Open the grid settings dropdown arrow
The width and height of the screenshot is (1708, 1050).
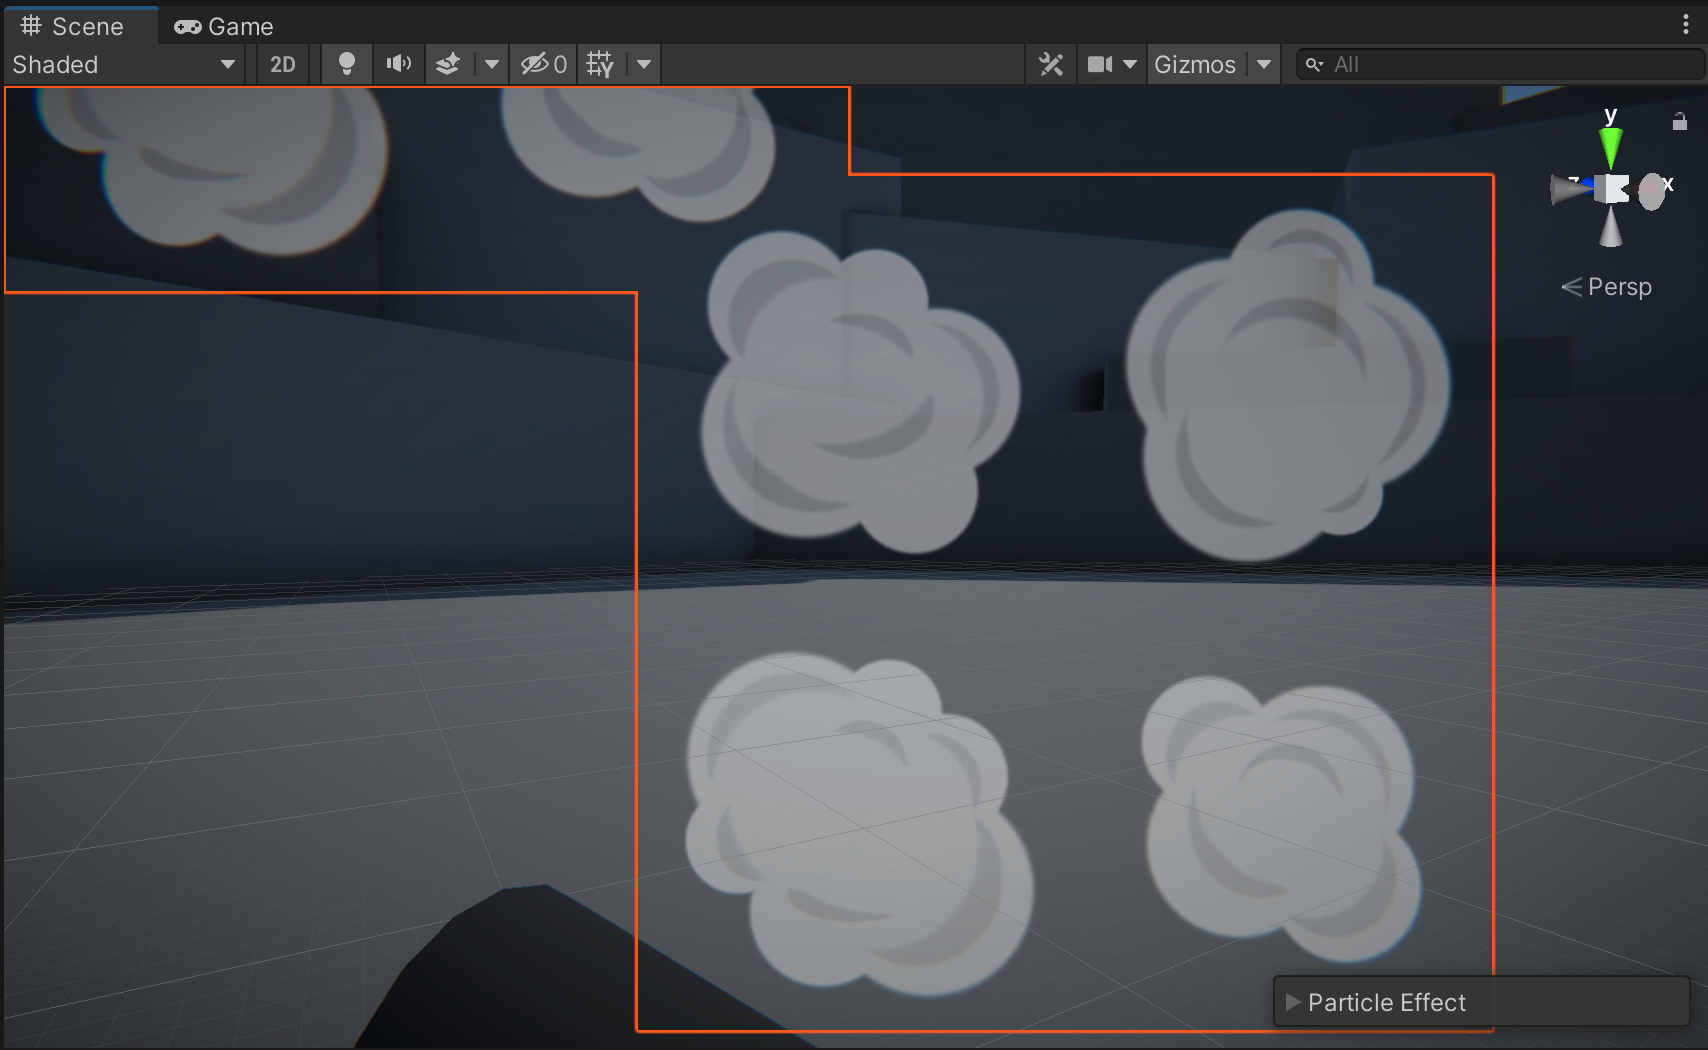coord(644,64)
